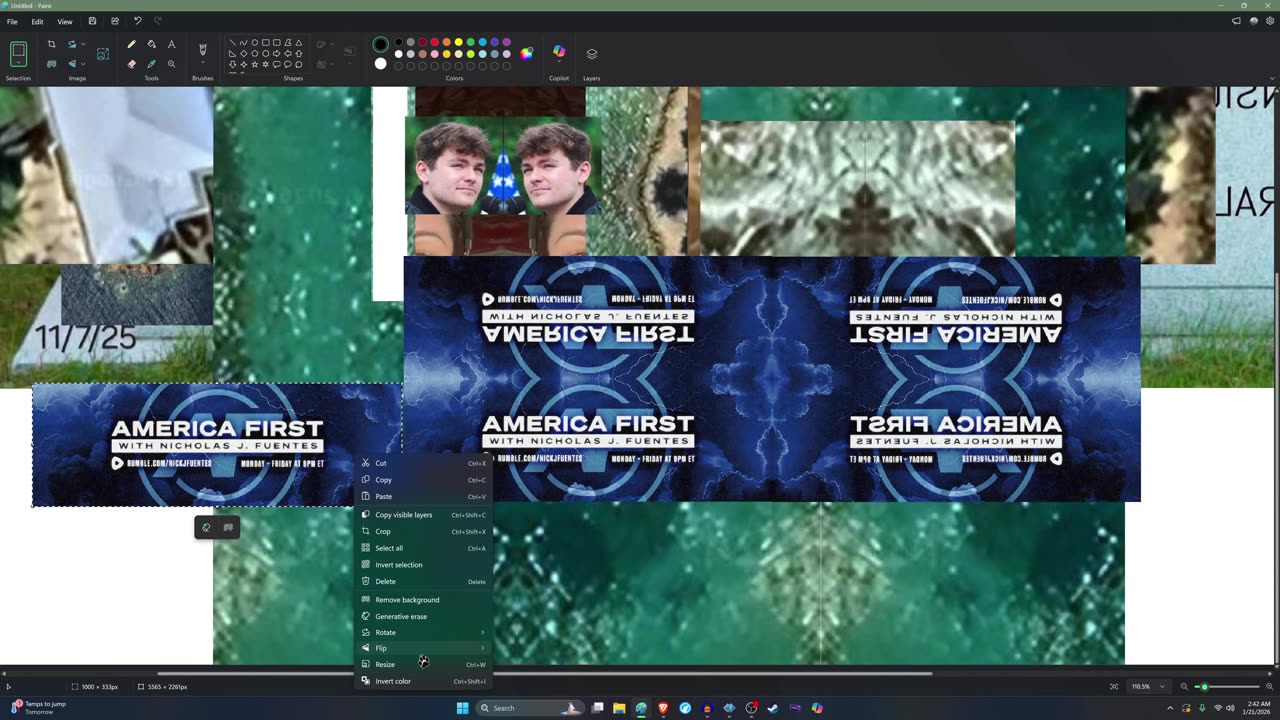
Task: Choose Crop in the context menu
Action: (x=424, y=531)
